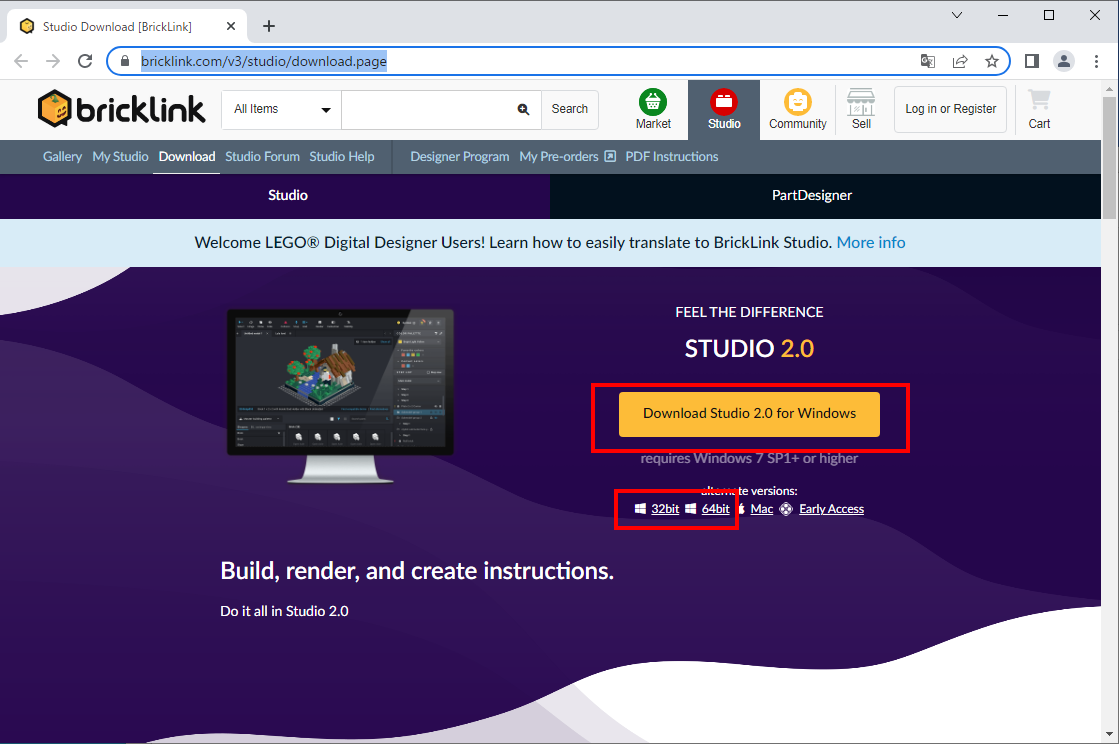
Task: Open the Chrome profile avatar
Action: point(1064,61)
